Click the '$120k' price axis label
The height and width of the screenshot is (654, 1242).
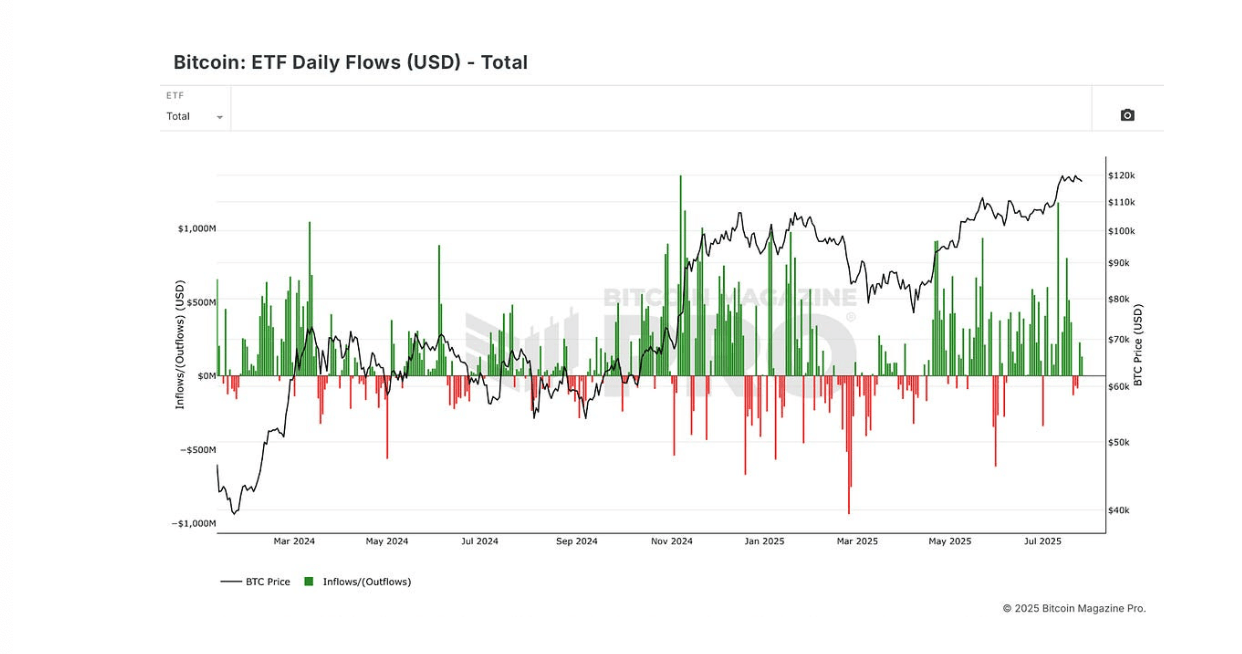(x=1121, y=176)
